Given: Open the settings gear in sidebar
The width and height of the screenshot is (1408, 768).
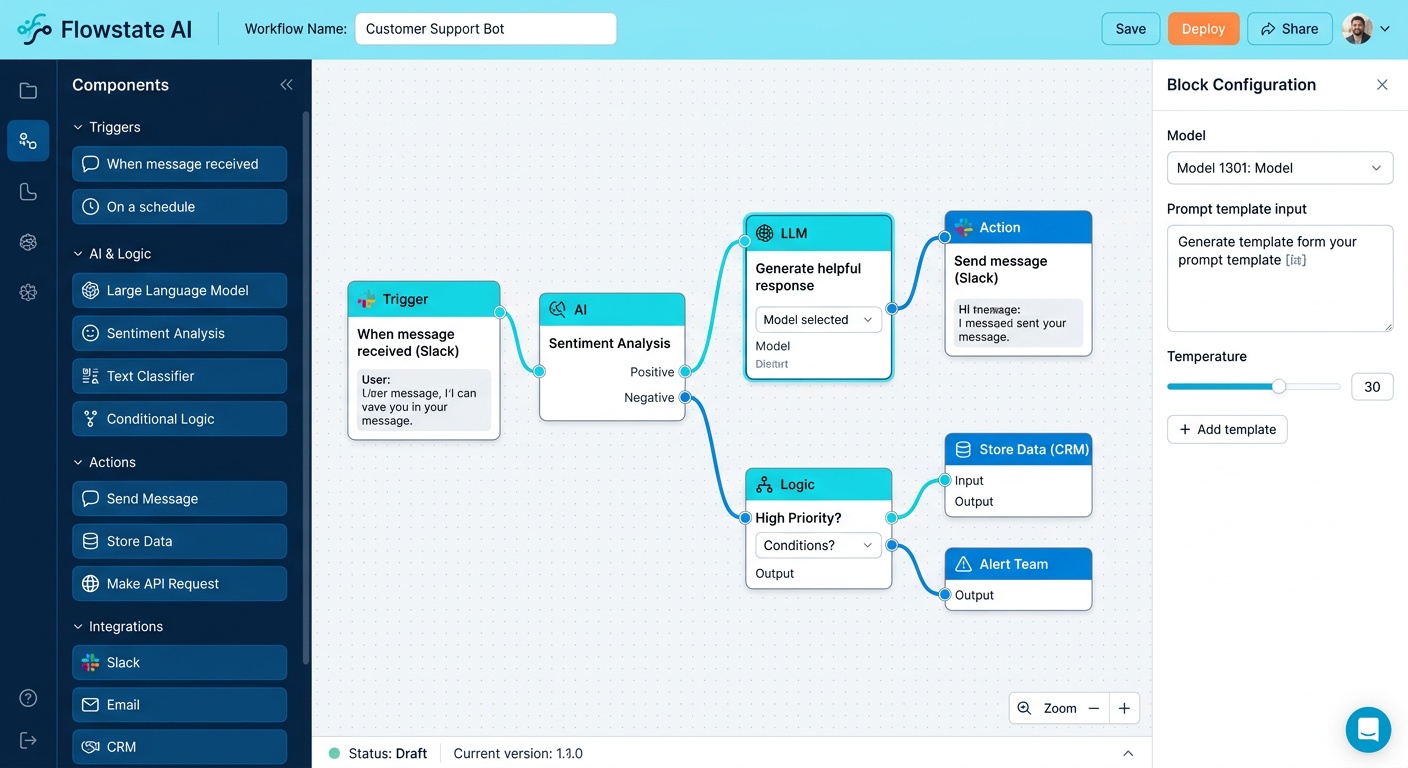Looking at the screenshot, I should click(x=28, y=292).
